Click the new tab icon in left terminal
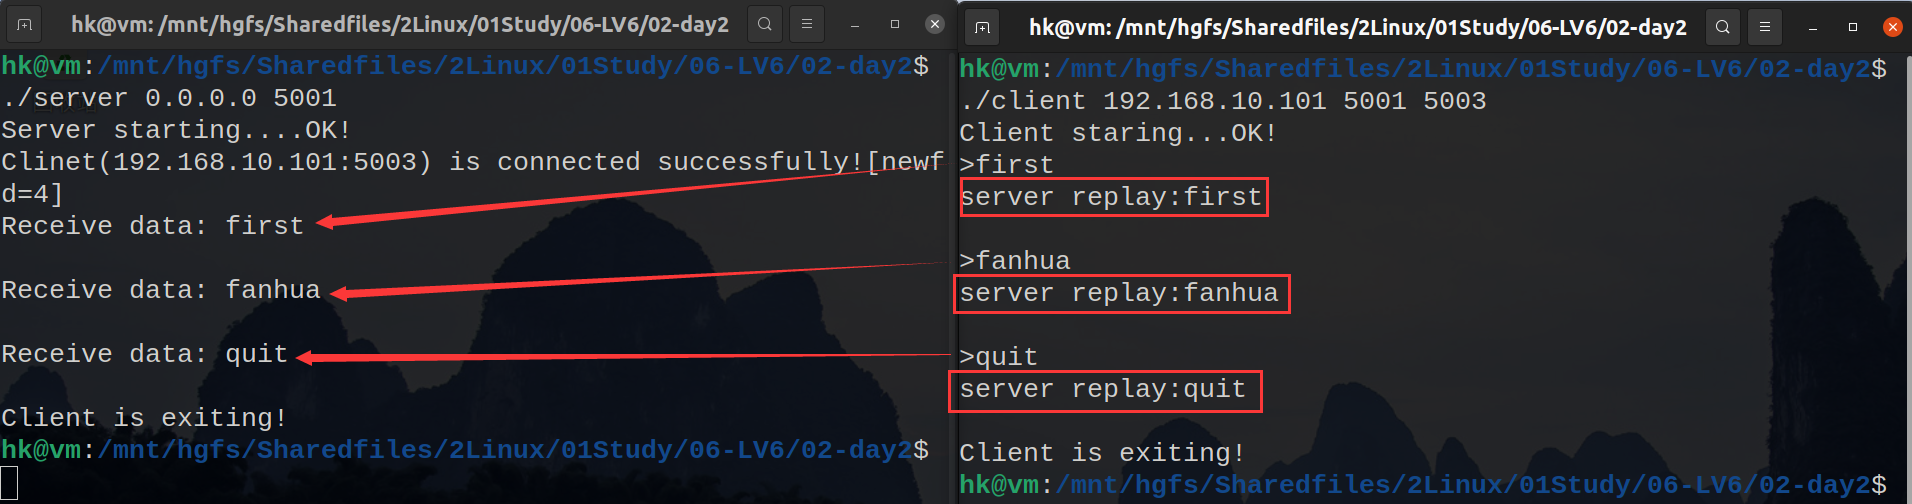This screenshot has width=1912, height=504. (25, 24)
